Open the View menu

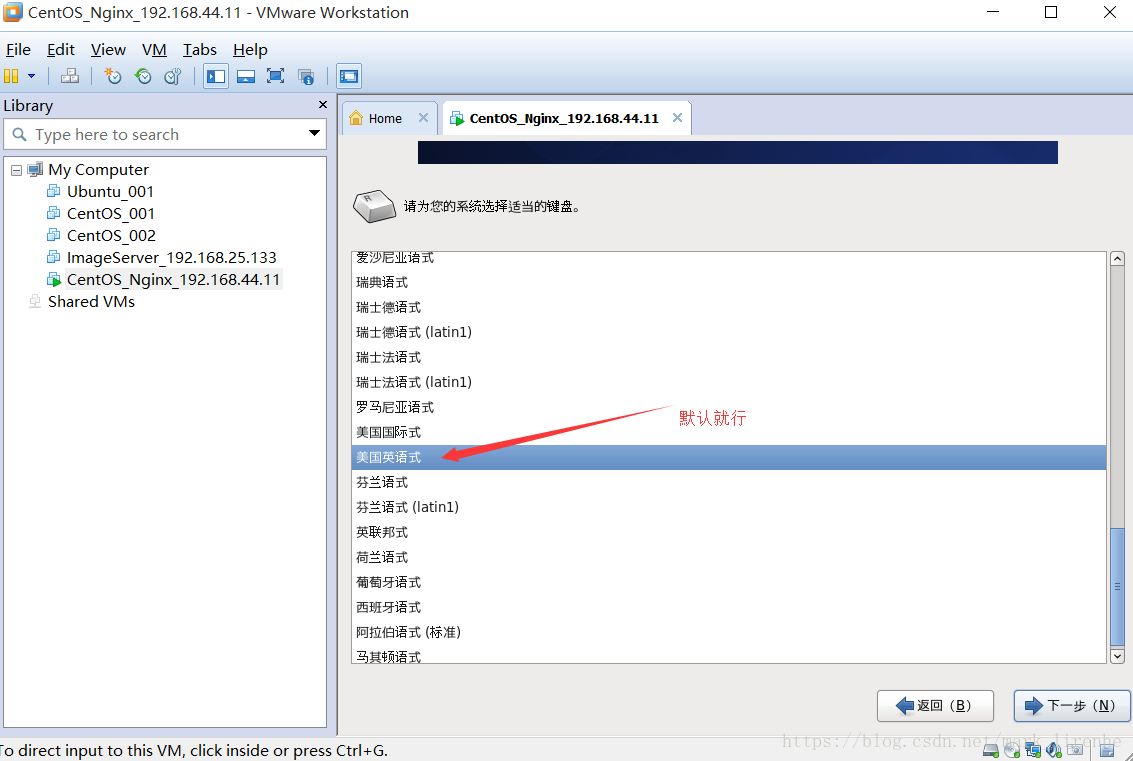click(x=108, y=50)
